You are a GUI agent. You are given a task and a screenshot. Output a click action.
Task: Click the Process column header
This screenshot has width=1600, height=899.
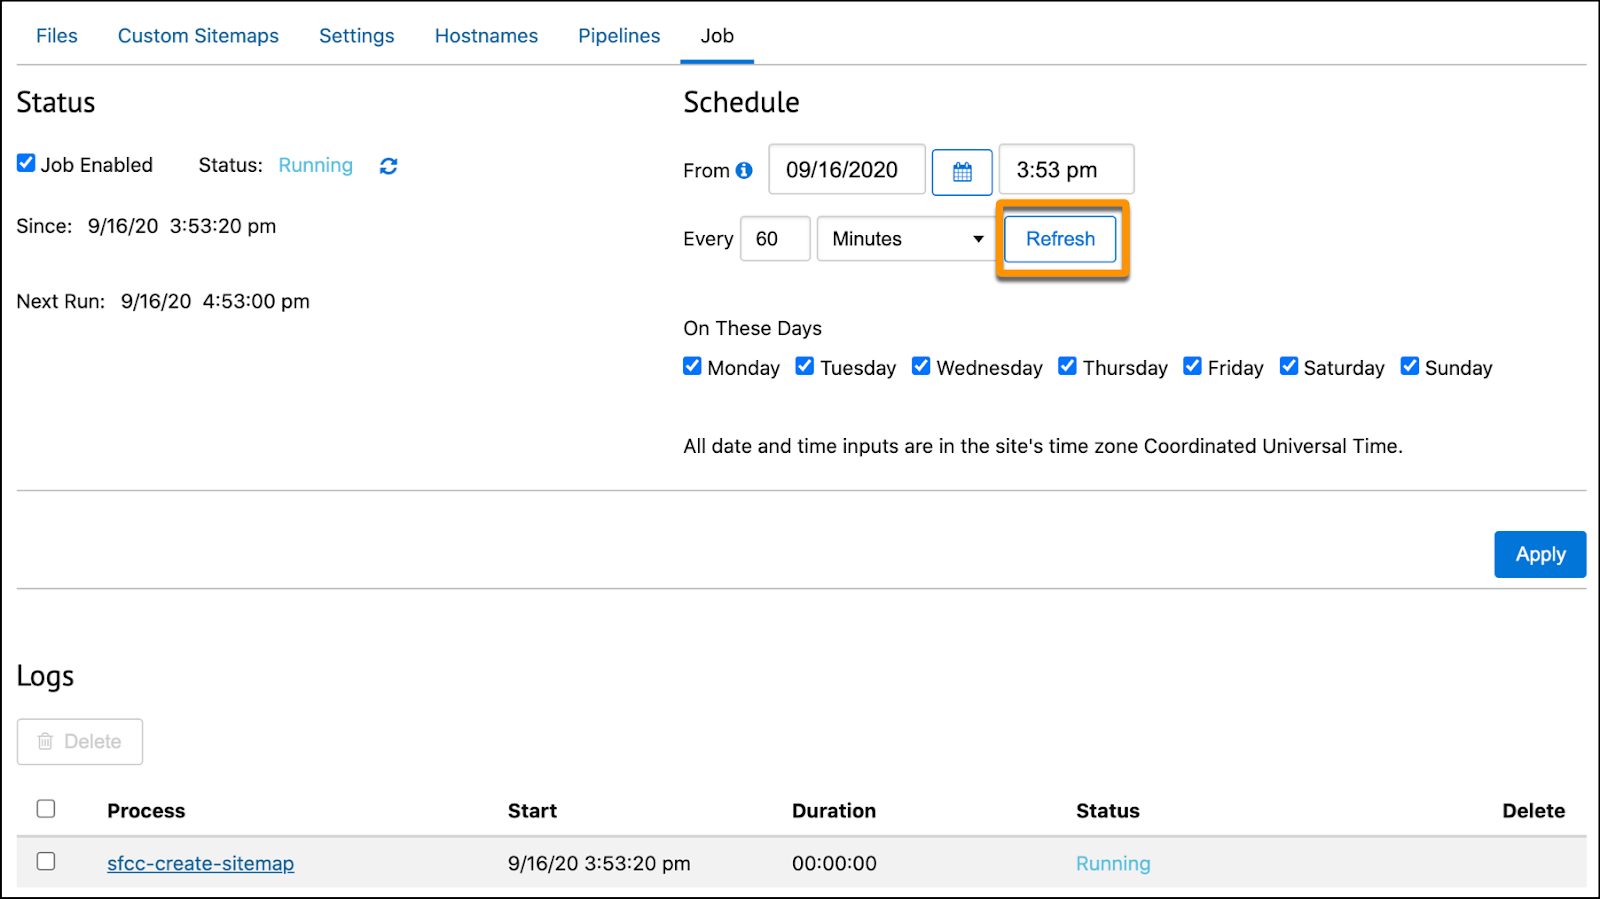point(146,811)
